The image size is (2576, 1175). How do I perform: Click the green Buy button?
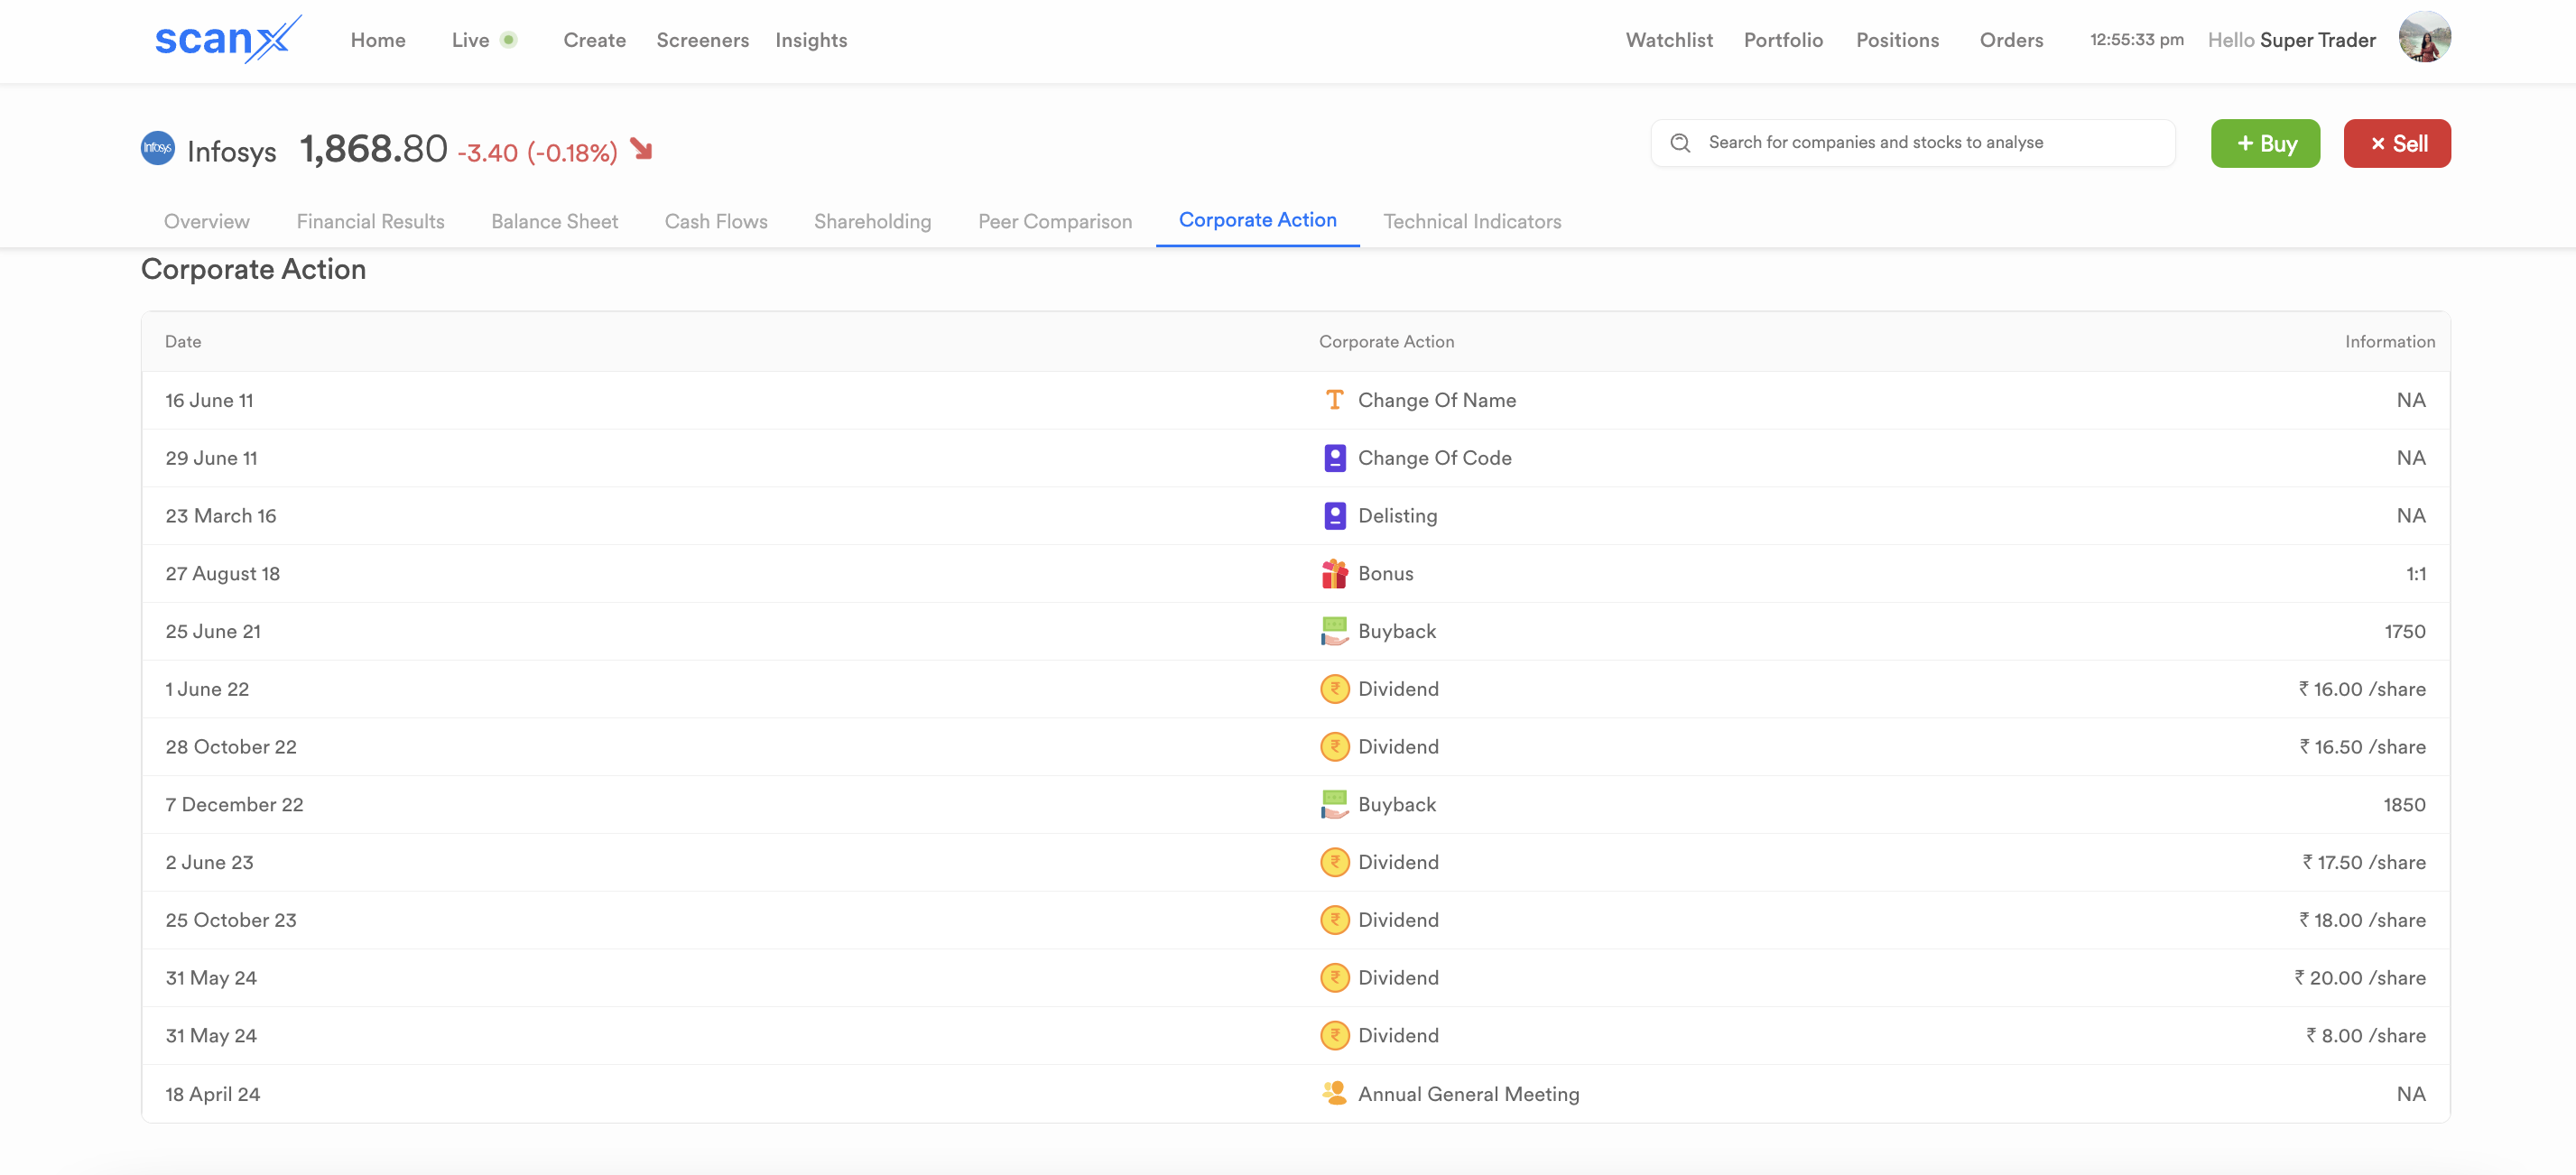tap(2265, 143)
